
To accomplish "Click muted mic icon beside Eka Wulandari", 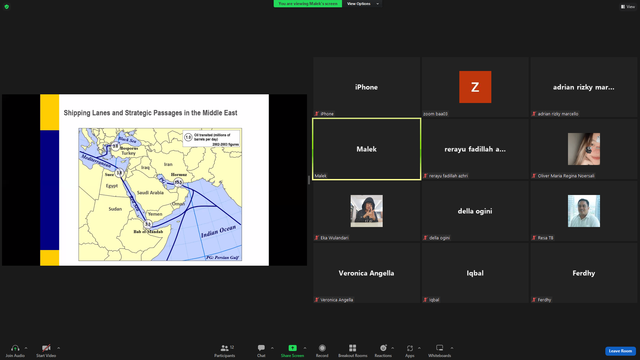I will 317,238.
